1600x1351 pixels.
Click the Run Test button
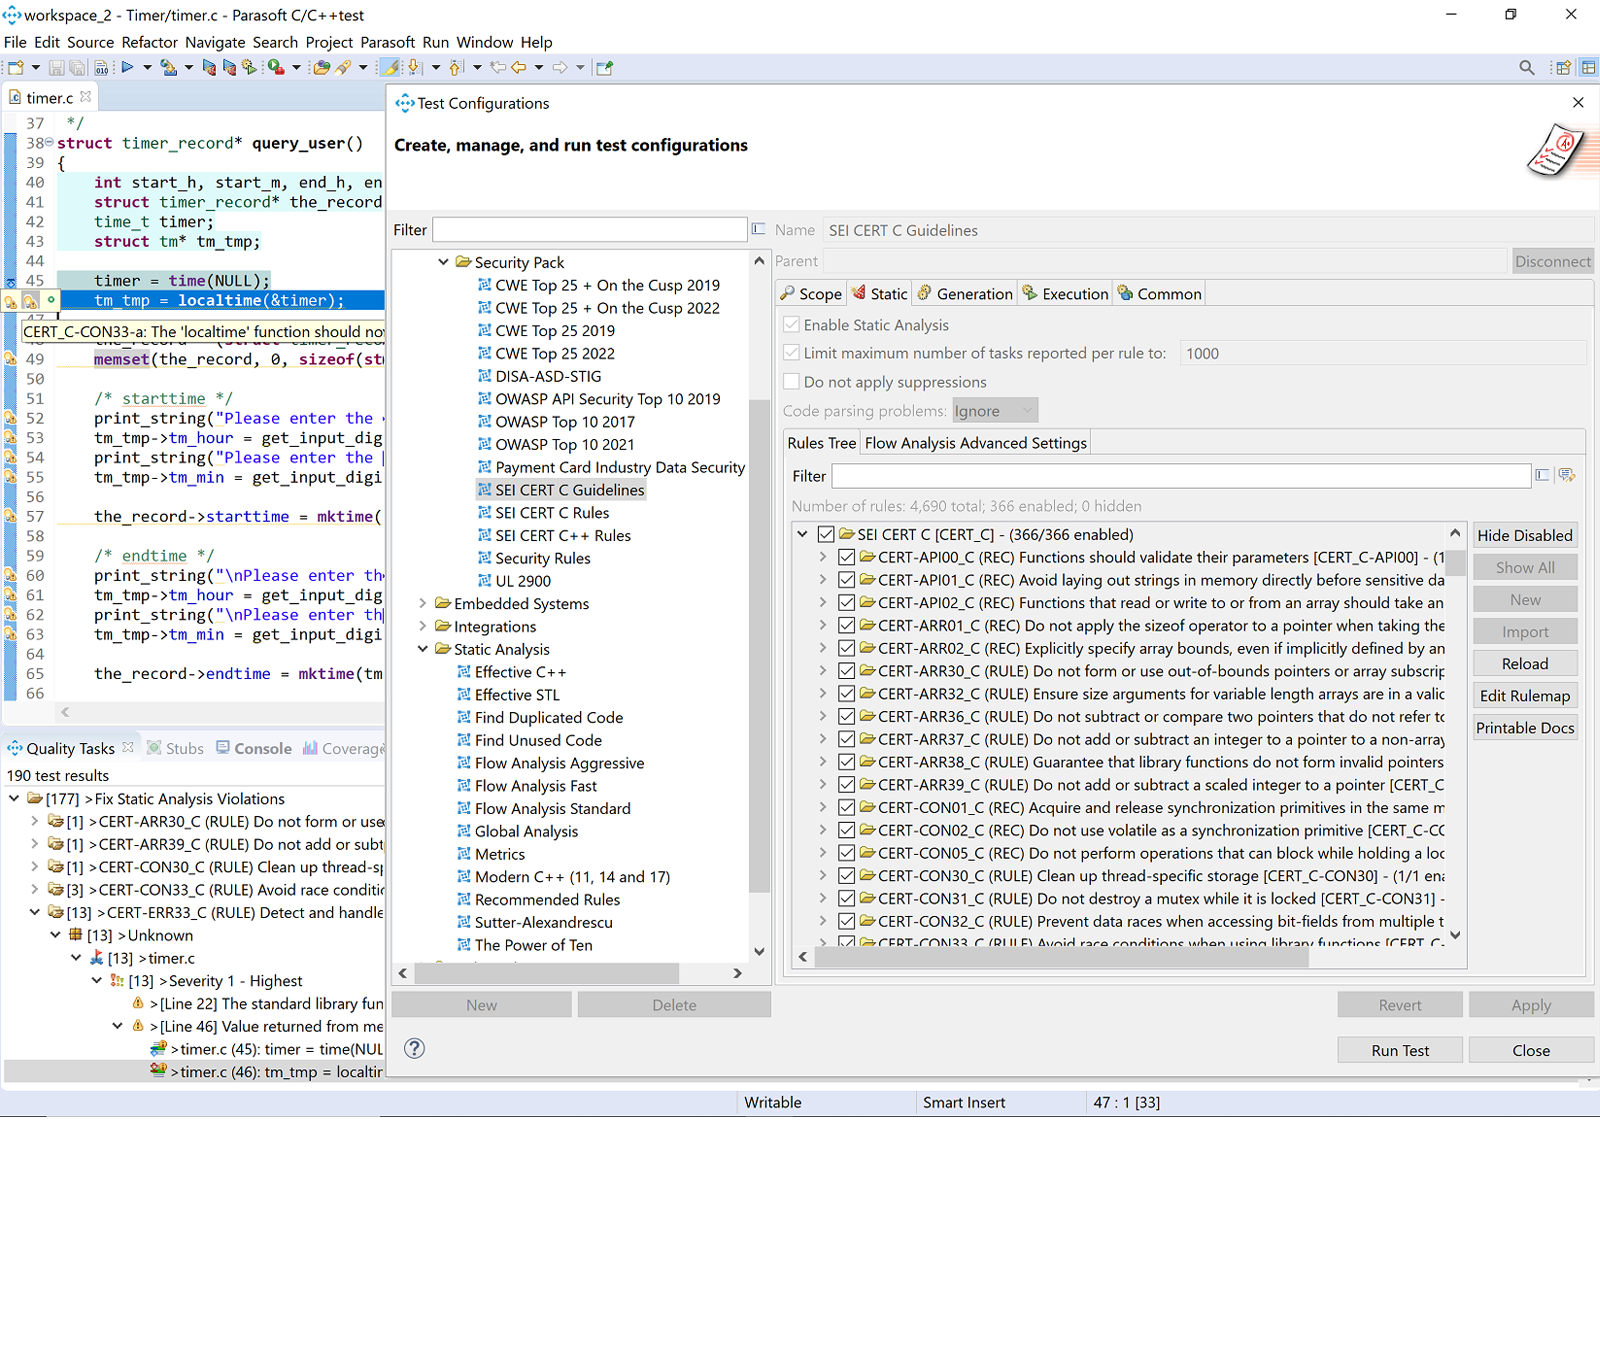click(x=1400, y=1050)
